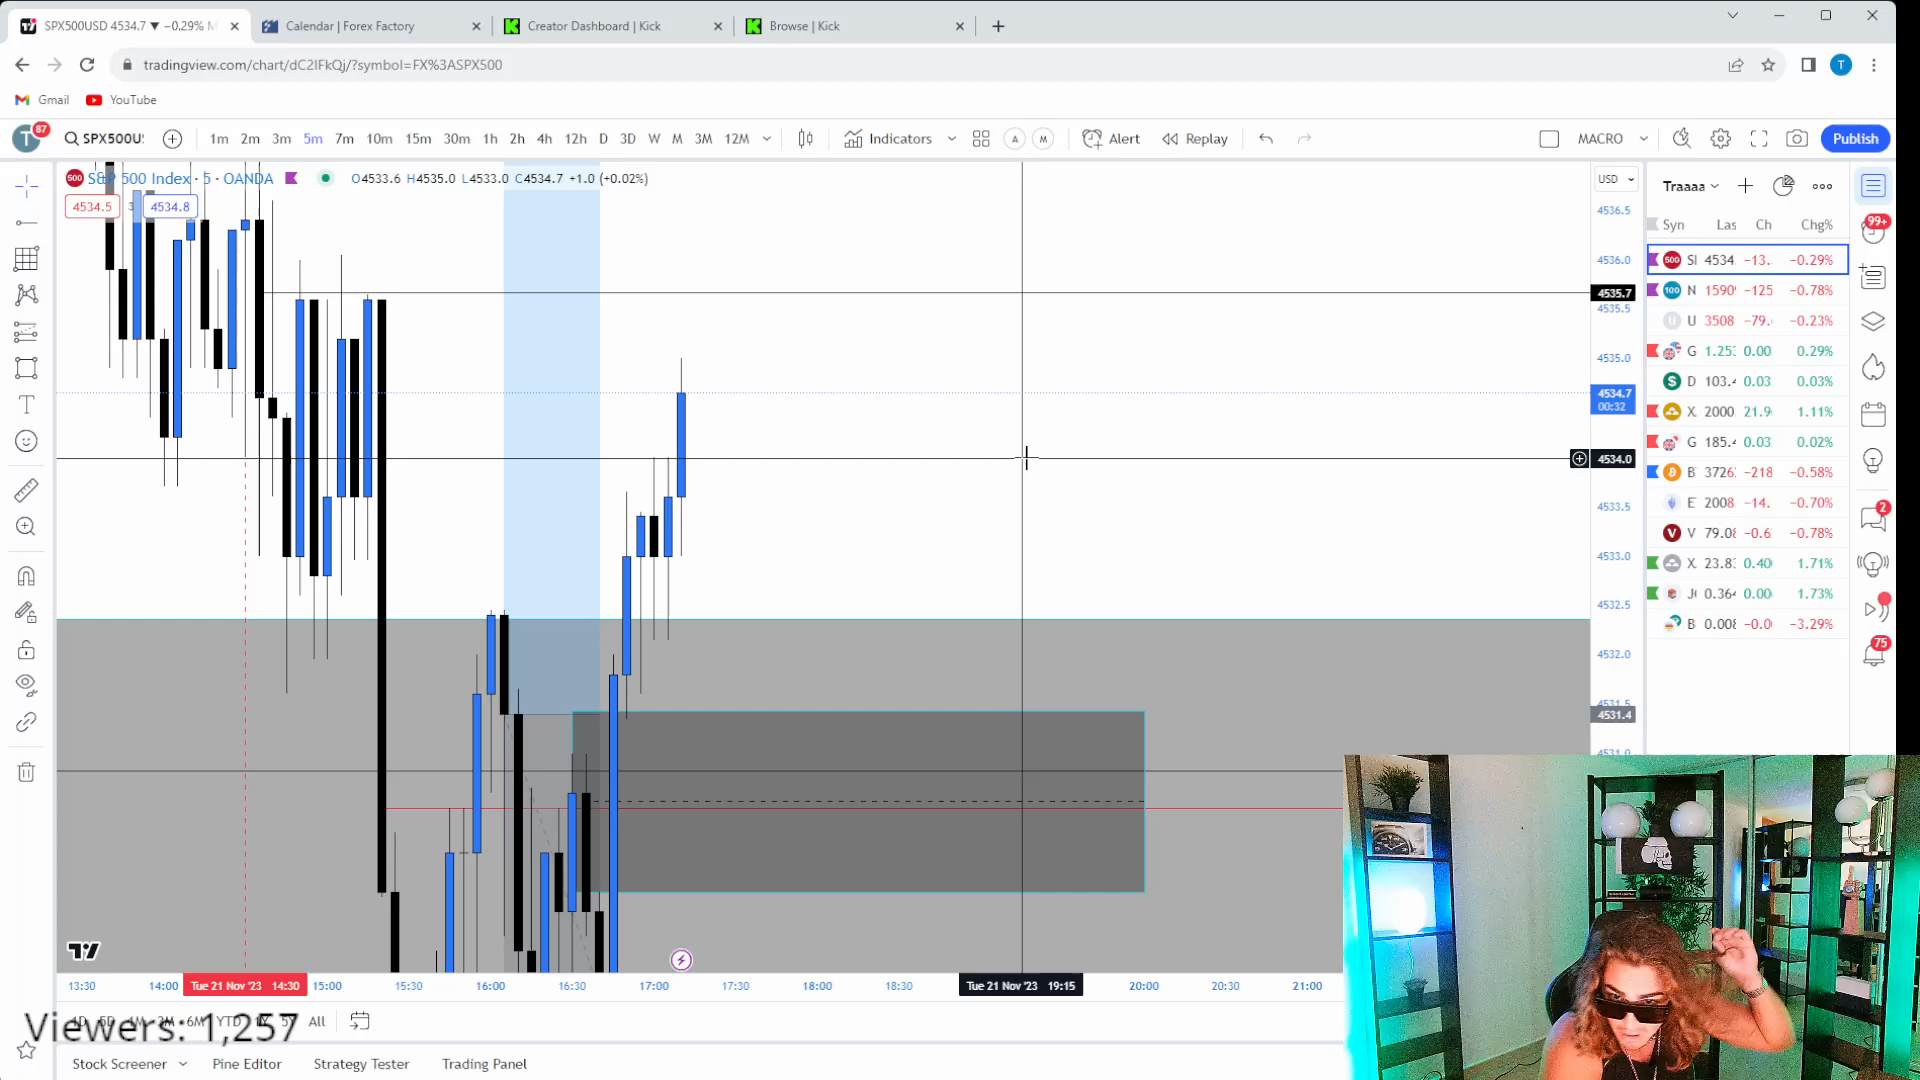This screenshot has width=1920, height=1080.
Task: Open the Pine Editor tab
Action: pos(247,1064)
